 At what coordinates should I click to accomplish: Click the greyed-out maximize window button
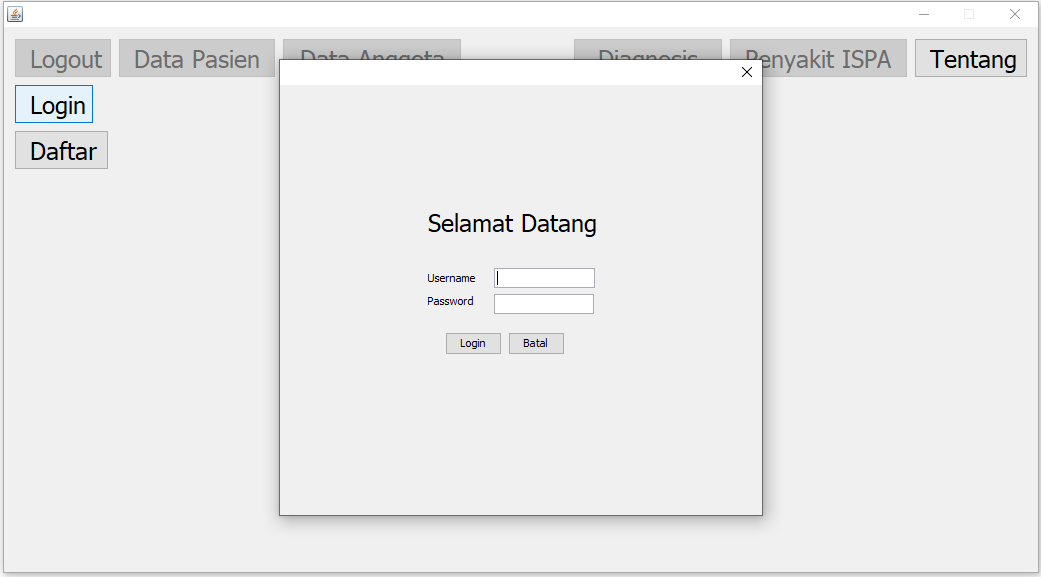pos(969,14)
